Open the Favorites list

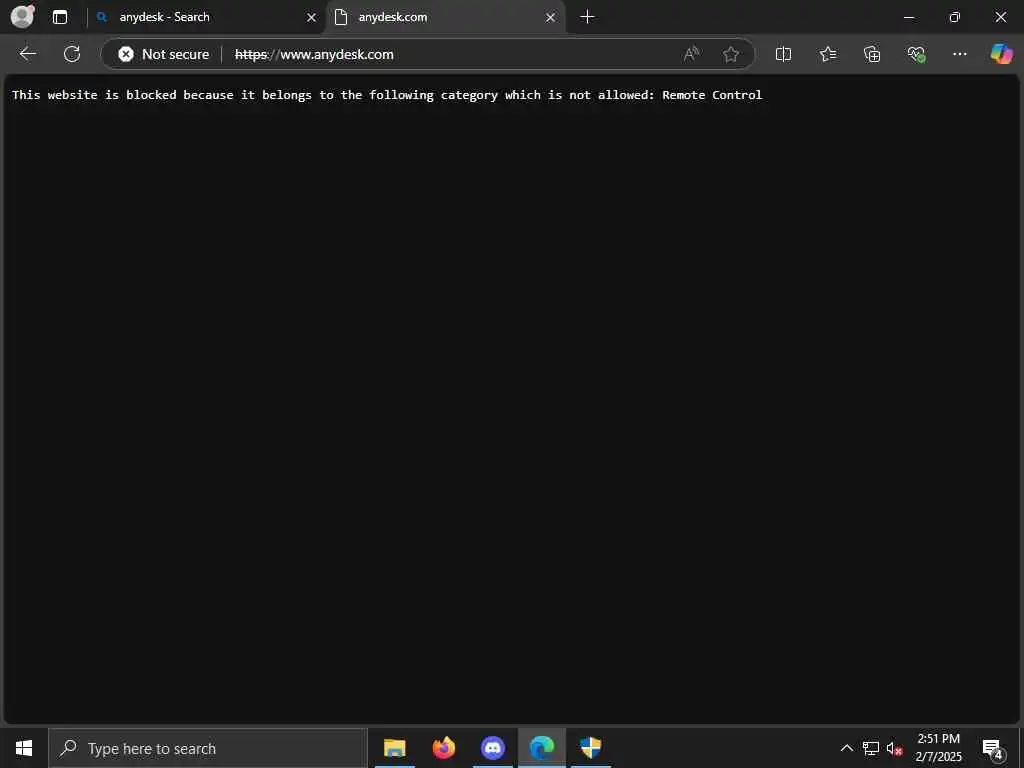pos(827,54)
